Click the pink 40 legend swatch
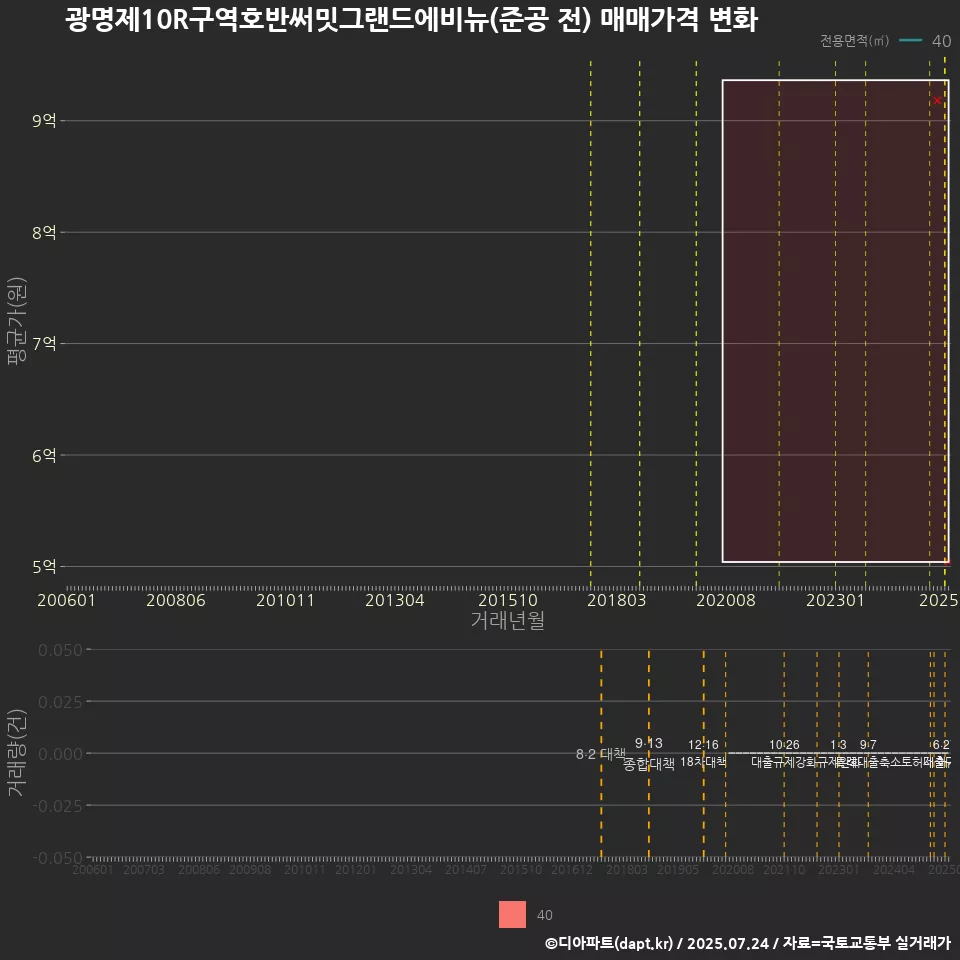960x960 pixels. [511, 915]
